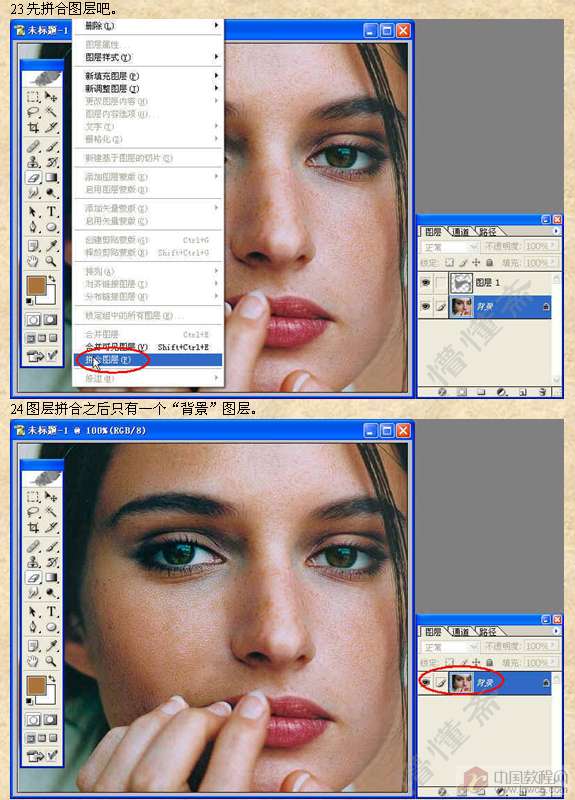Viewport: 575px width, 800px height.
Task: Select the Crop tool in step 24 toolbox
Action: point(34,527)
